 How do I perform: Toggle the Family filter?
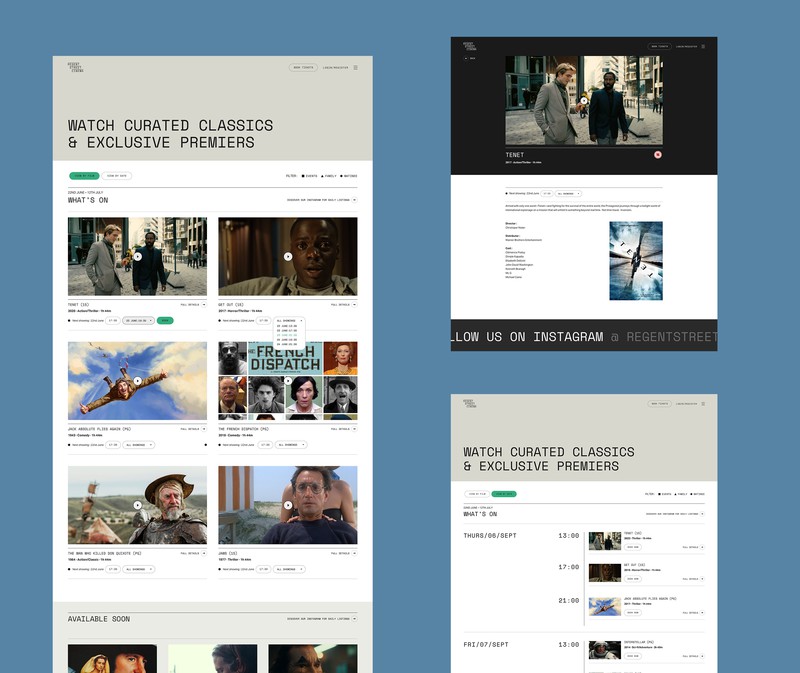330,175
